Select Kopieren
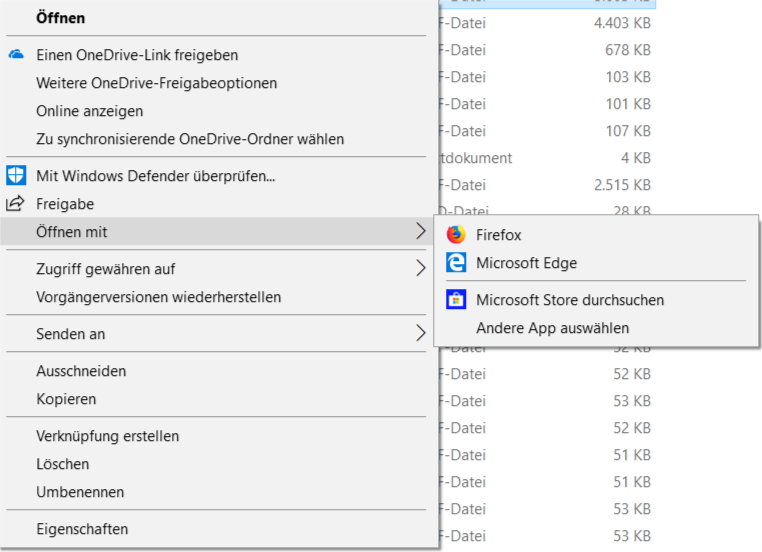Image resolution: width=762 pixels, height=552 pixels. [x=66, y=399]
